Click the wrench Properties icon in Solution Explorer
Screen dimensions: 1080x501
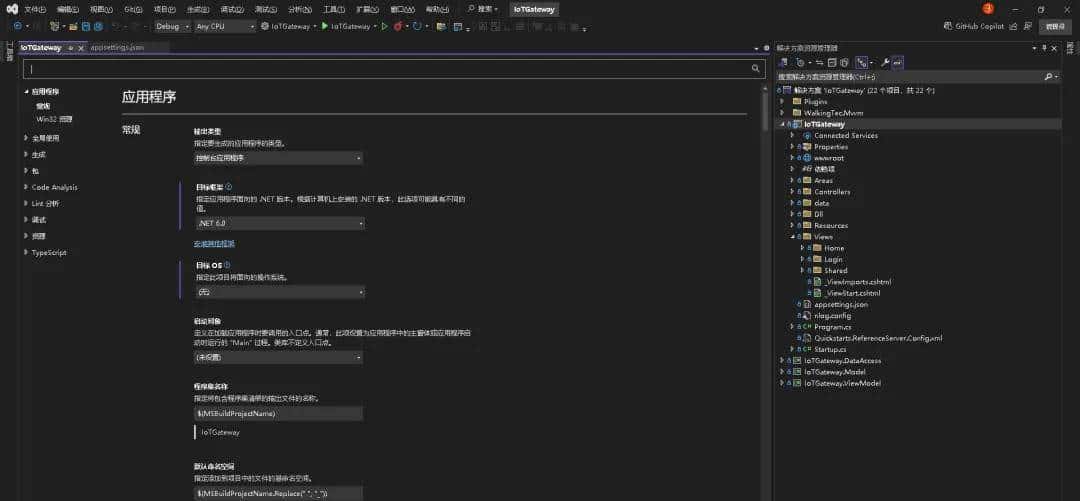coord(886,63)
